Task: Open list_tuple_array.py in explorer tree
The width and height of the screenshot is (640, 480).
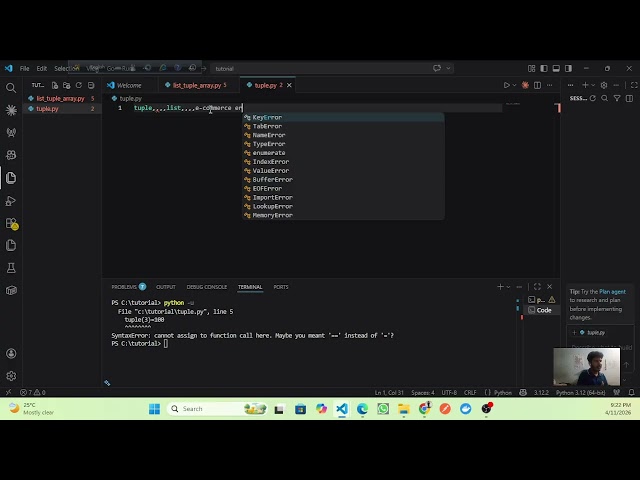Action: (x=60, y=98)
